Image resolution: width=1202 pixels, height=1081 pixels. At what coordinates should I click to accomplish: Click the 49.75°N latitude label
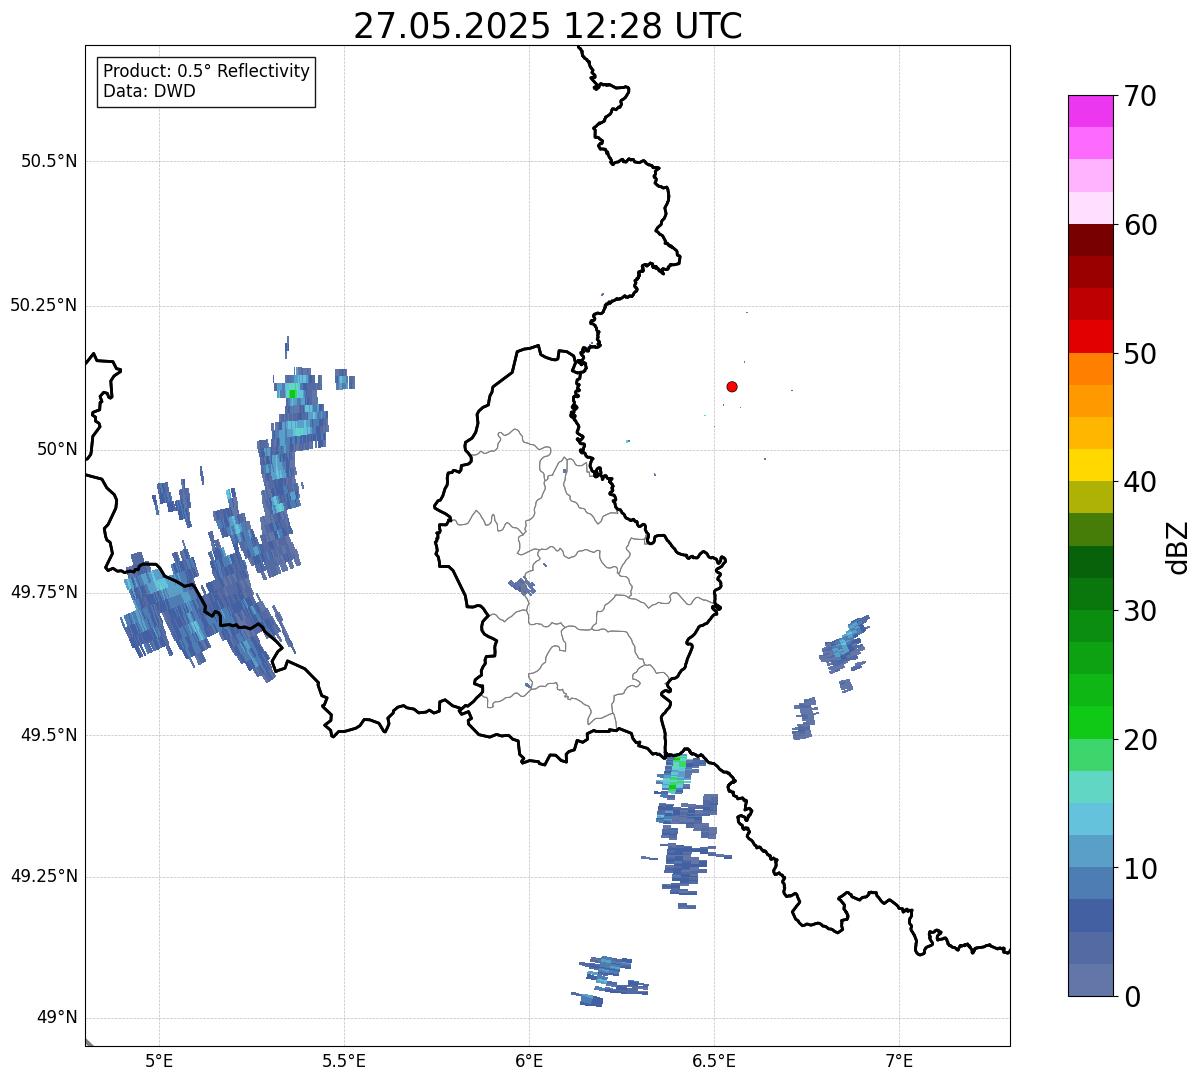pos(43,592)
